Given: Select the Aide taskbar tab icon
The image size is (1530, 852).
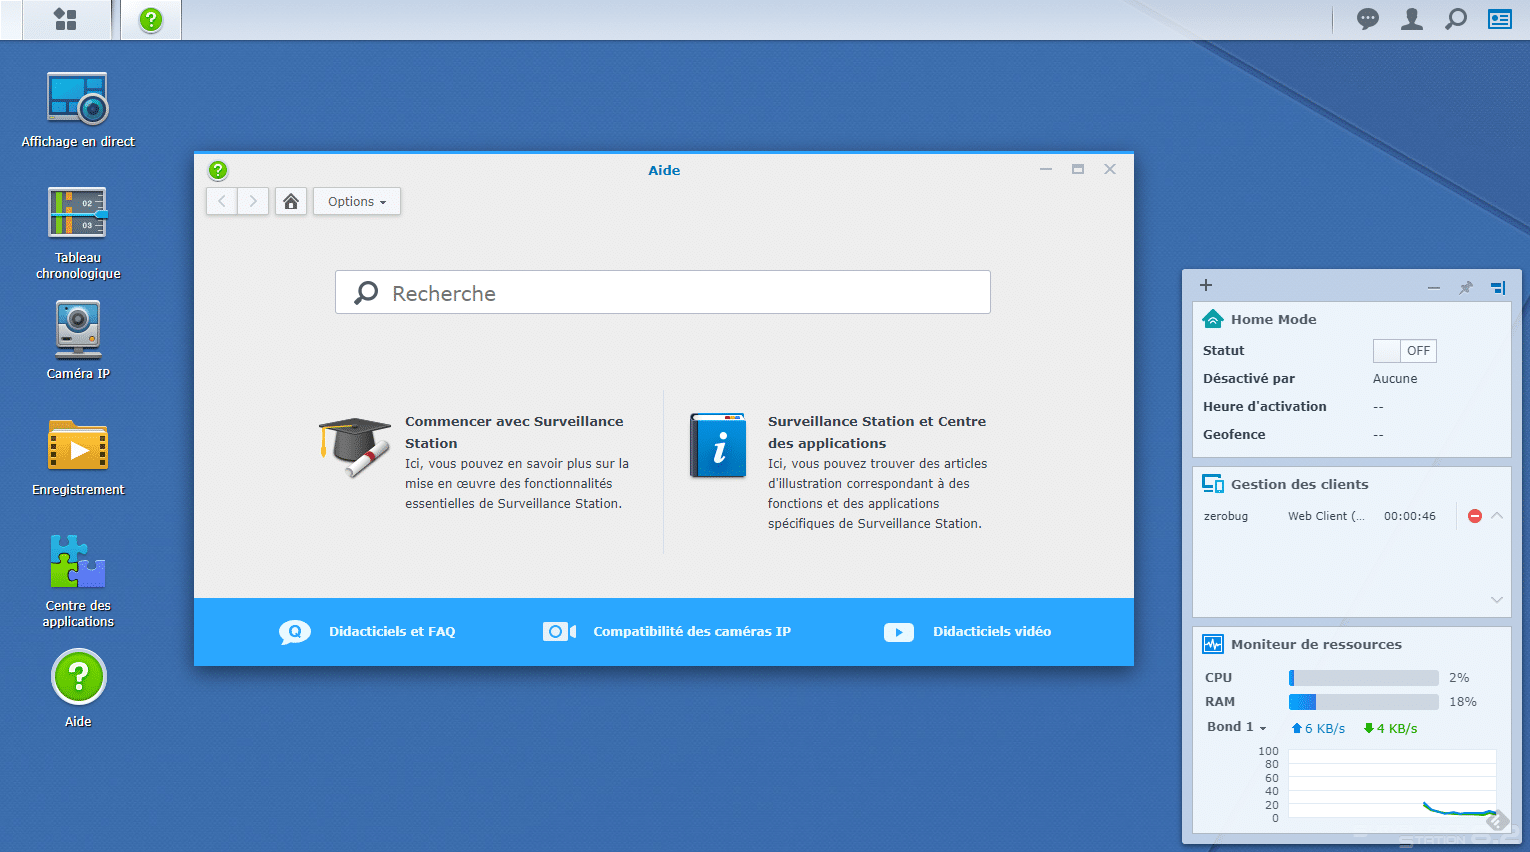Looking at the screenshot, I should [151, 19].
